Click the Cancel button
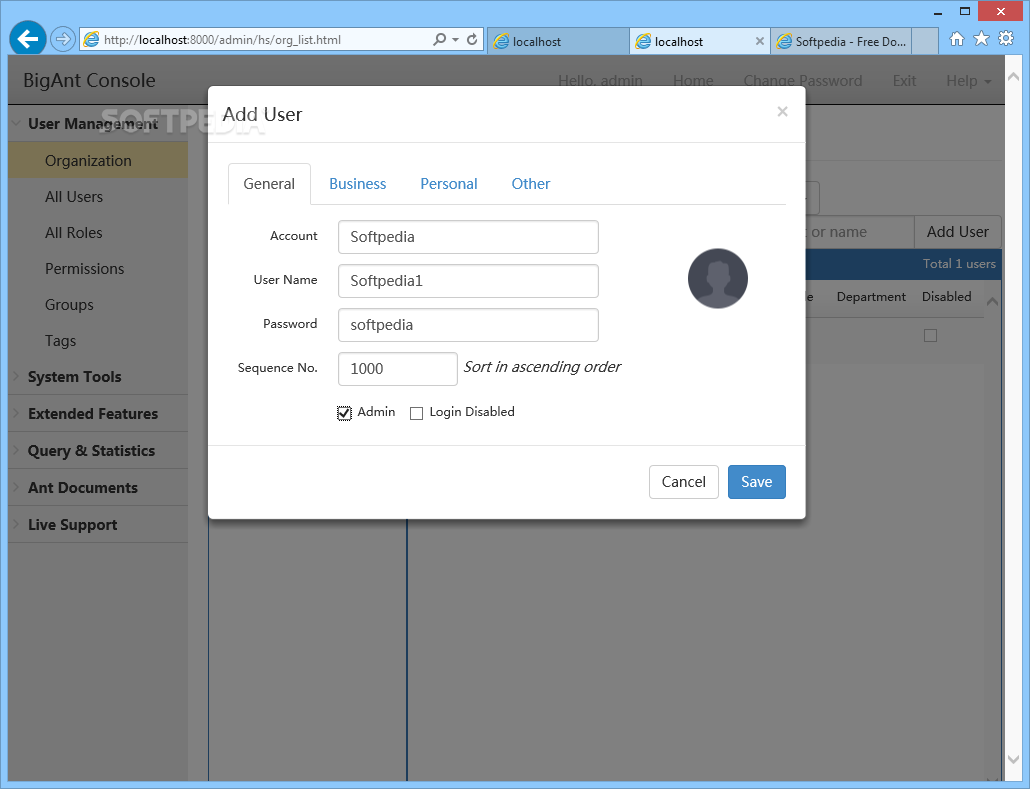This screenshot has width=1030, height=789. click(x=684, y=482)
